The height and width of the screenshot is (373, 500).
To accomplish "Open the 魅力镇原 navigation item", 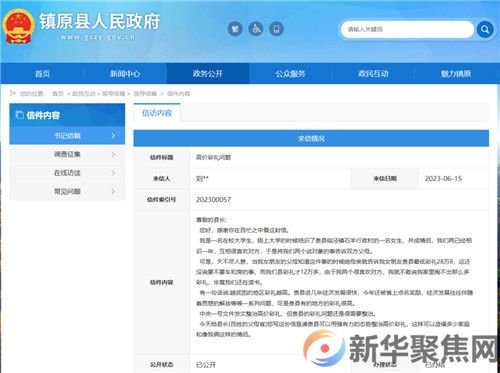I will [x=456, y=74].
